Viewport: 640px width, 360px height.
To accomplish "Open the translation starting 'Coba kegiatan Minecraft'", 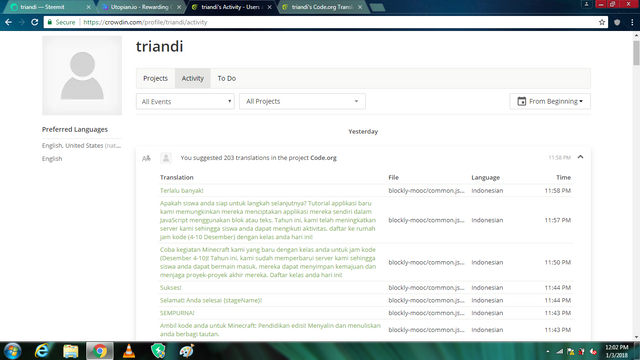I will point(268,262).
